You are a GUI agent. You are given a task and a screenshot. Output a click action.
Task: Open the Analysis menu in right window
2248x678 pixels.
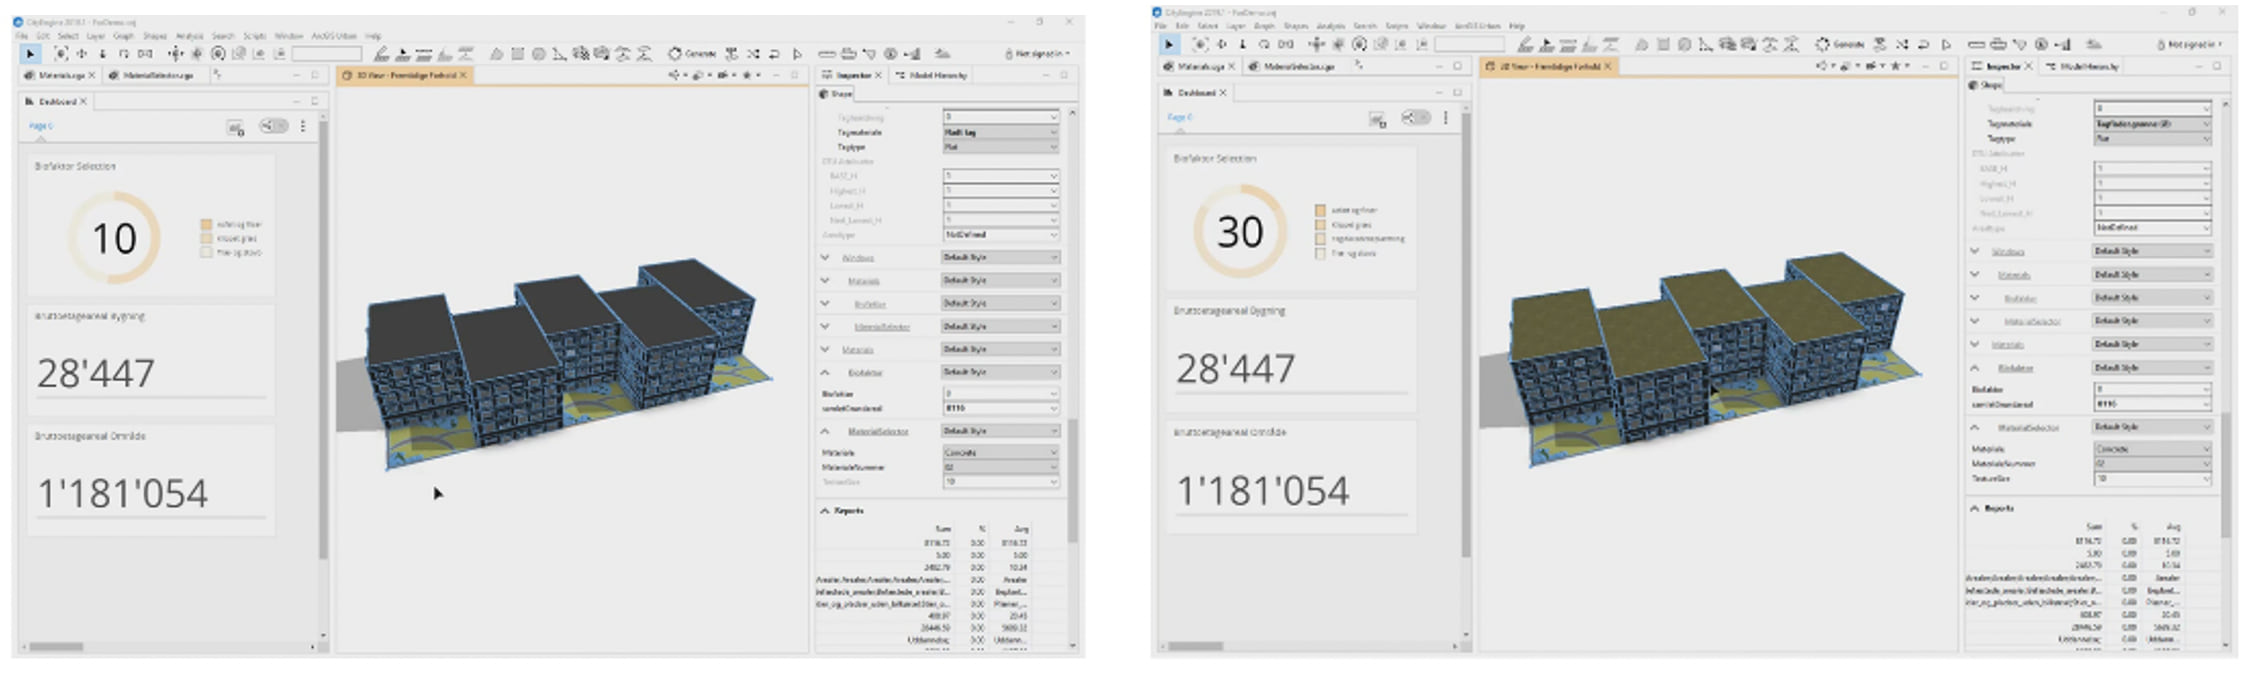(1331, 26)
